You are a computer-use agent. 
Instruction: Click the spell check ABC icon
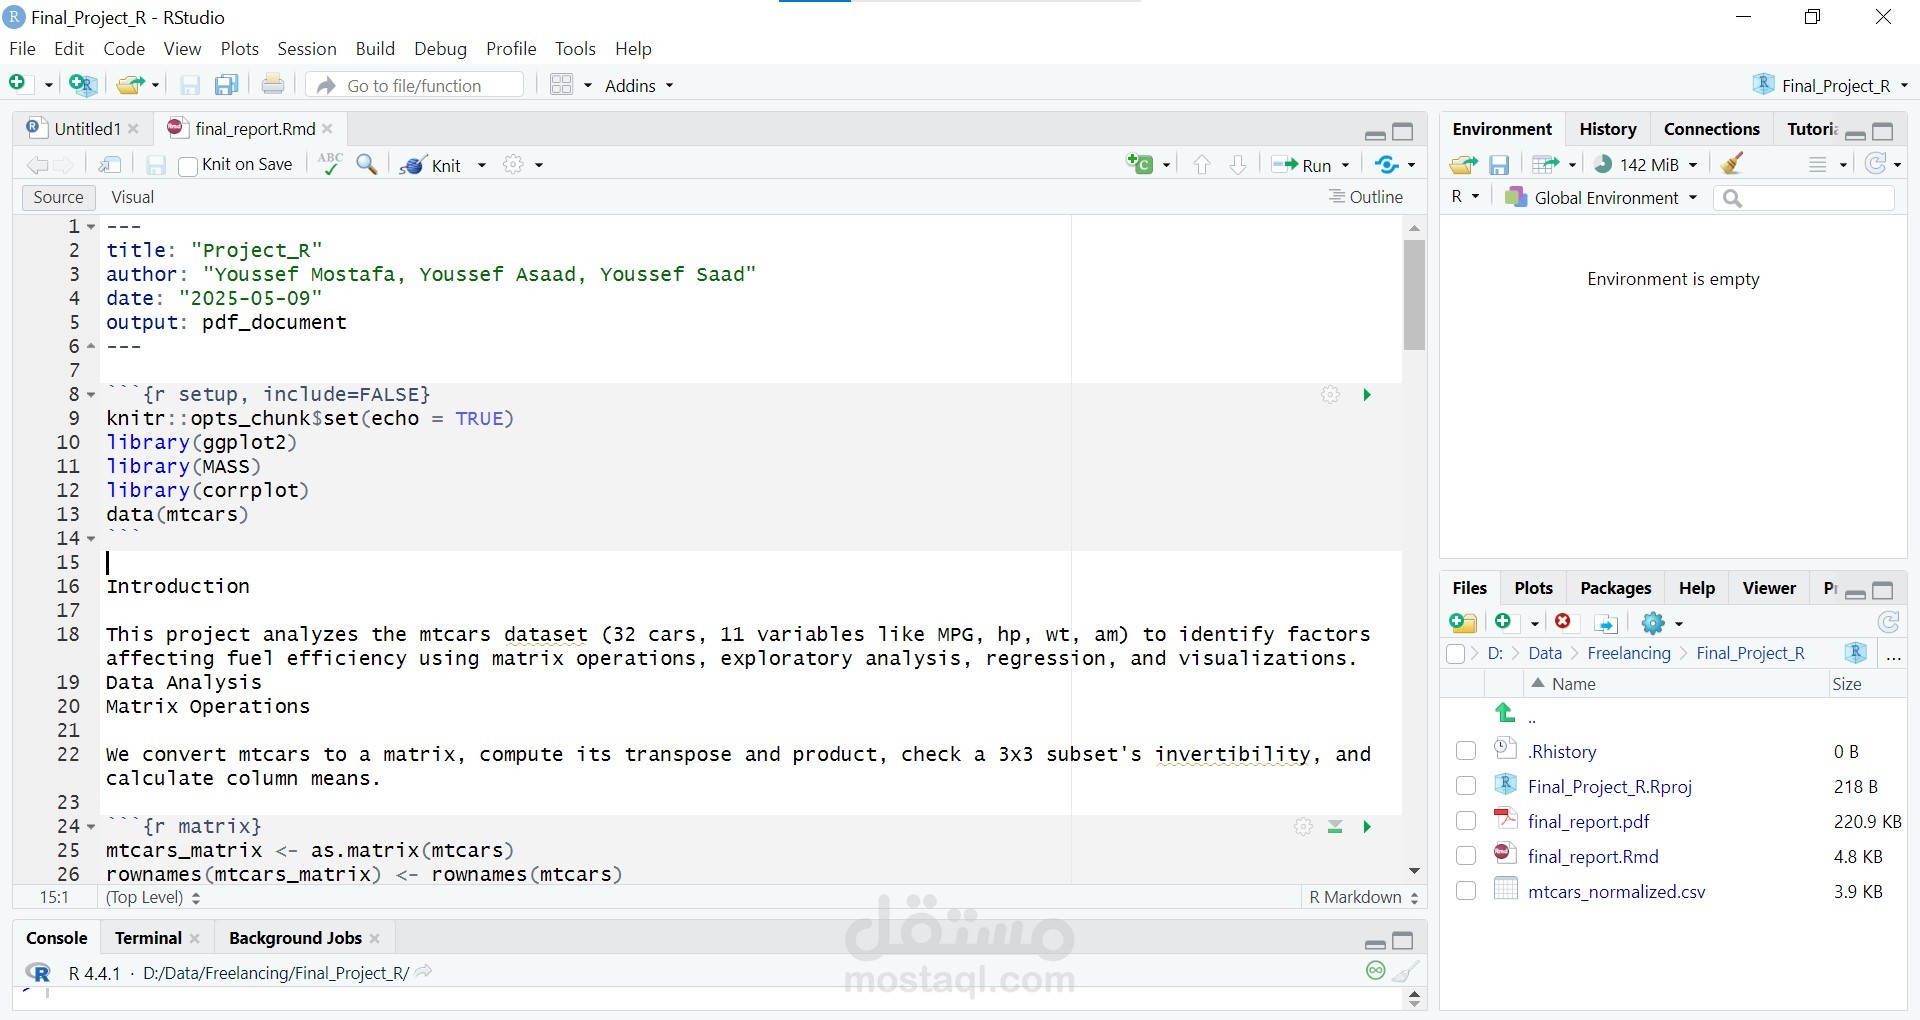pos(329,164)
